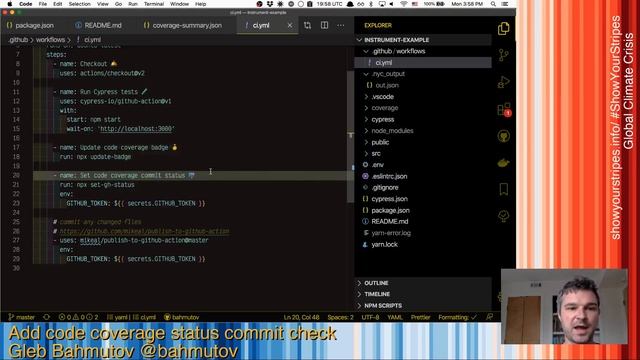Screen dimensions: 640x360
Task: Click the editor vertical scrollbar
Action: click(351, 137)
